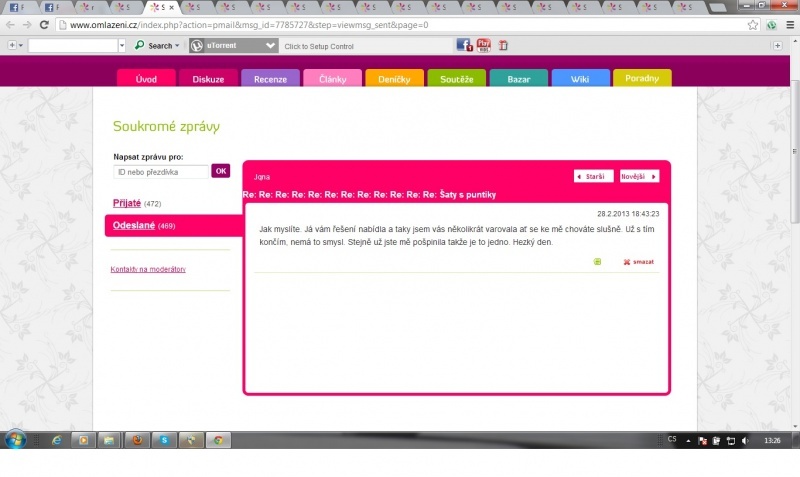Open the uTorrent toolbar dropdown
This screenshot has width=800, height=477.
tap(271, 46)
